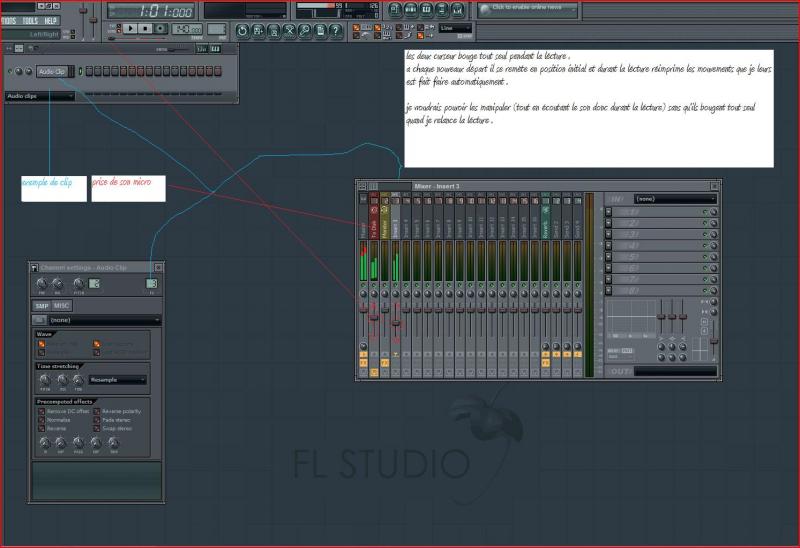Click the mix level knob of effect slot 1
This screenshot has width=800, height=548.
point(714,212)
